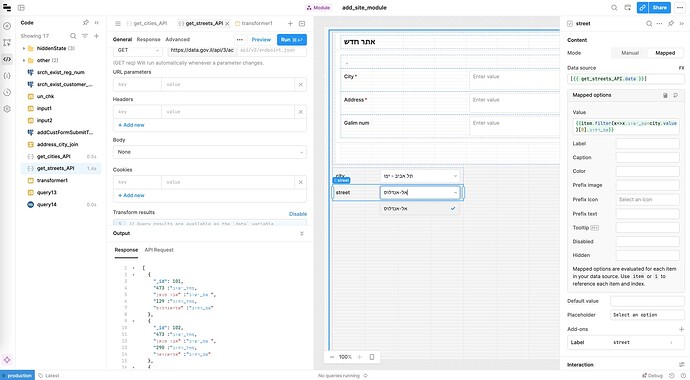Screen dimensions: 690x380
Task: Expand the other folder
Action: click(24, 60)
